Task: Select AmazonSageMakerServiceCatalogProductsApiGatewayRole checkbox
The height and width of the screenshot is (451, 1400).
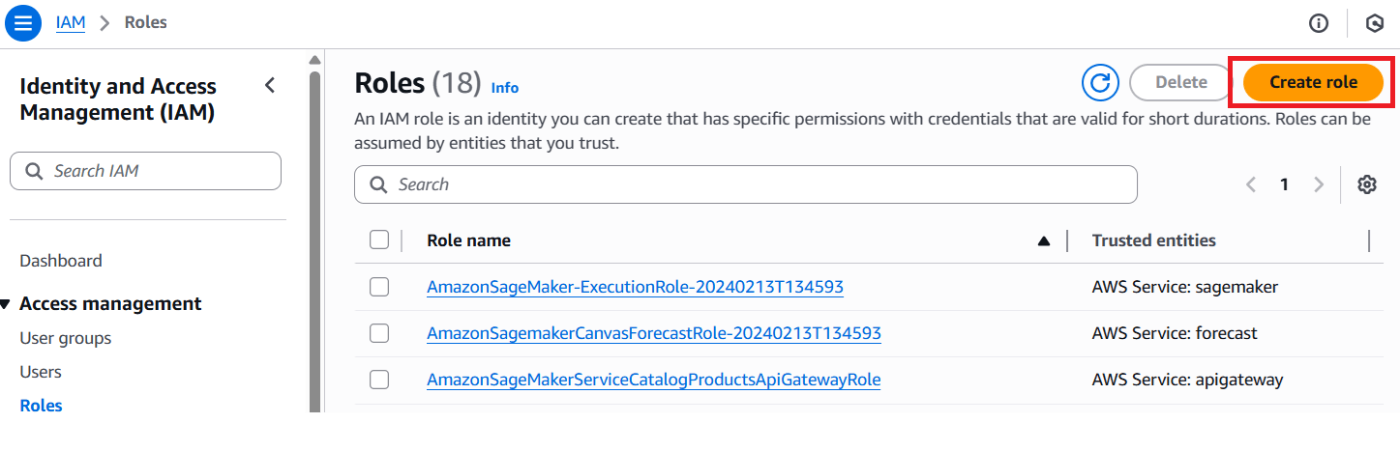Action: [379, 380]
